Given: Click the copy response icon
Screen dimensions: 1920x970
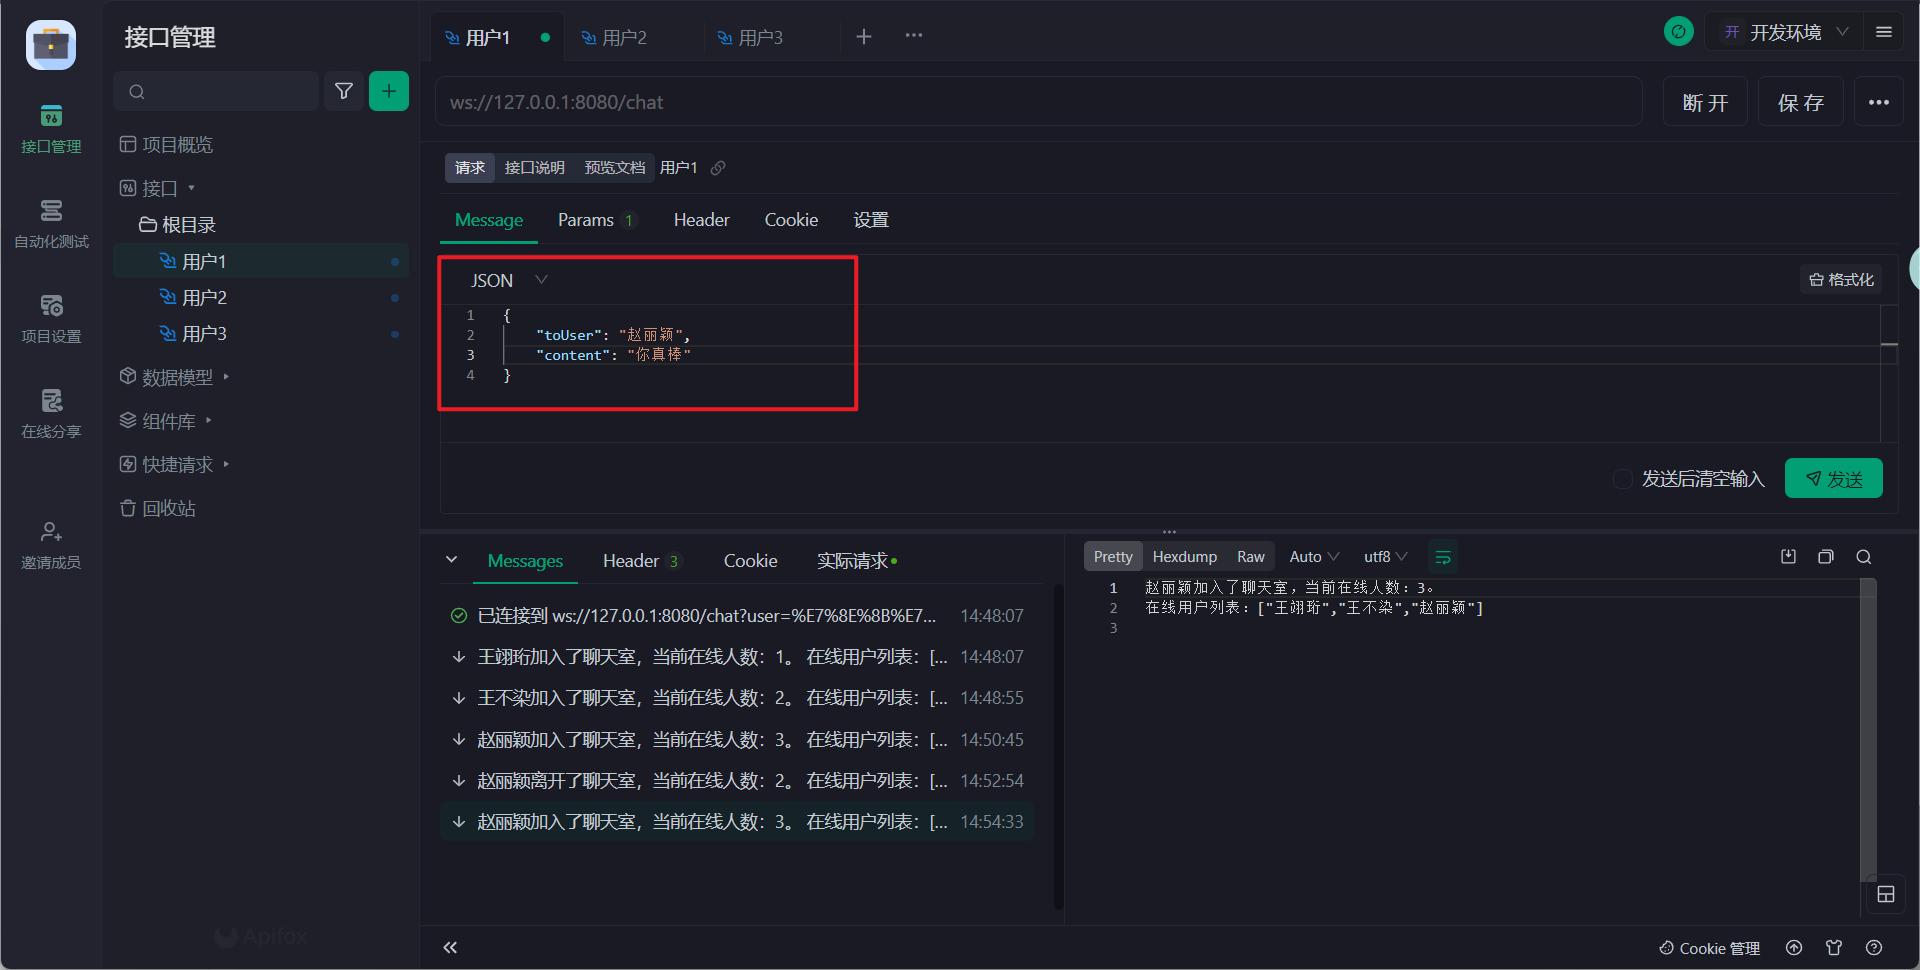Looking at the screenshot, I should tap(1826, 557).
